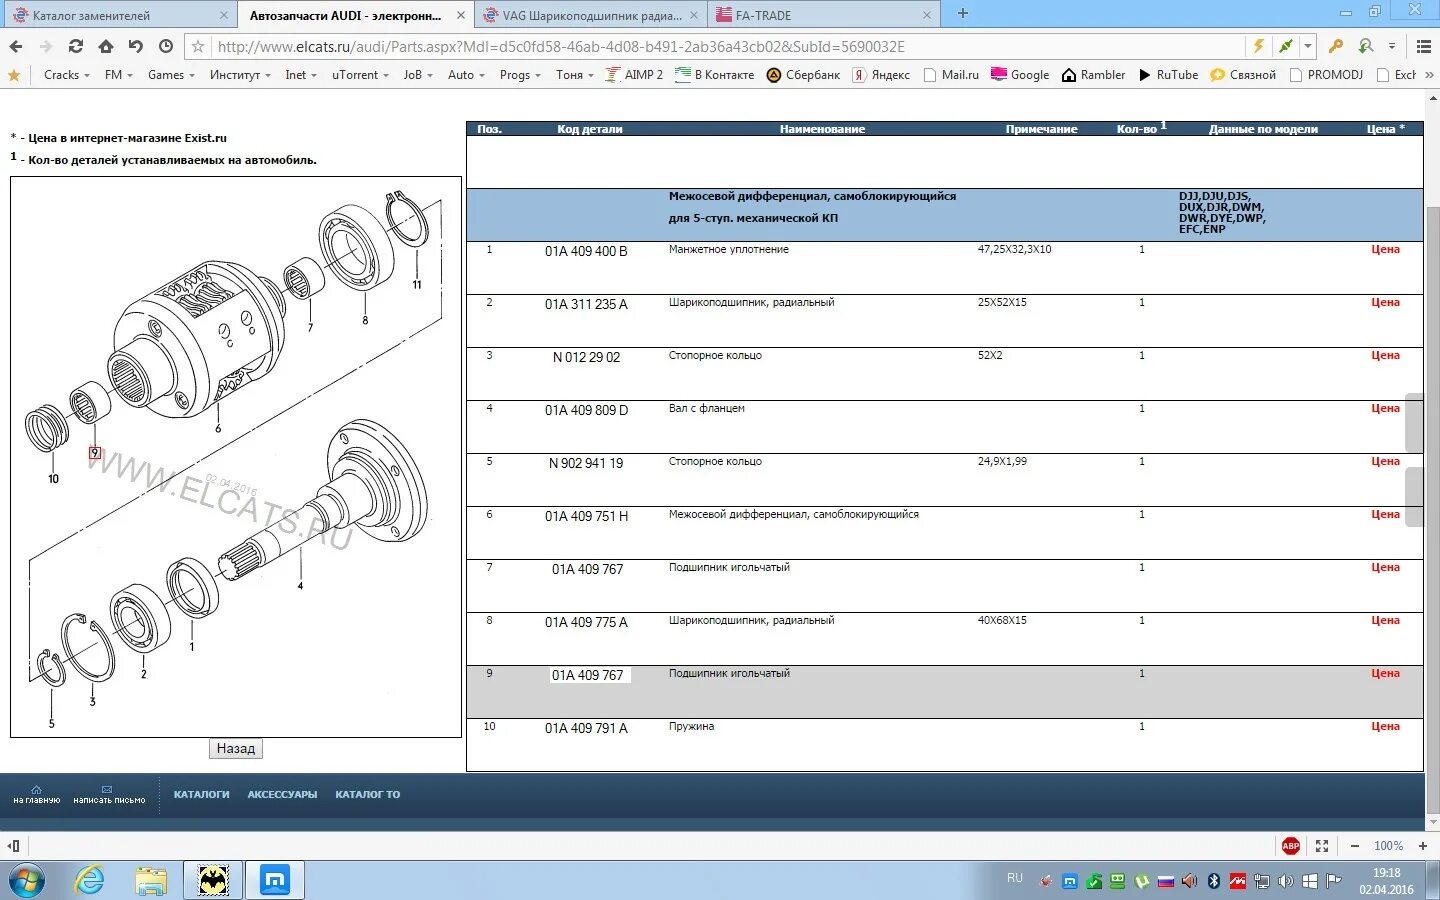Expand the Тоня bookmarks folder
Viewport: 1440px width, 900px height.
(574, 75)
